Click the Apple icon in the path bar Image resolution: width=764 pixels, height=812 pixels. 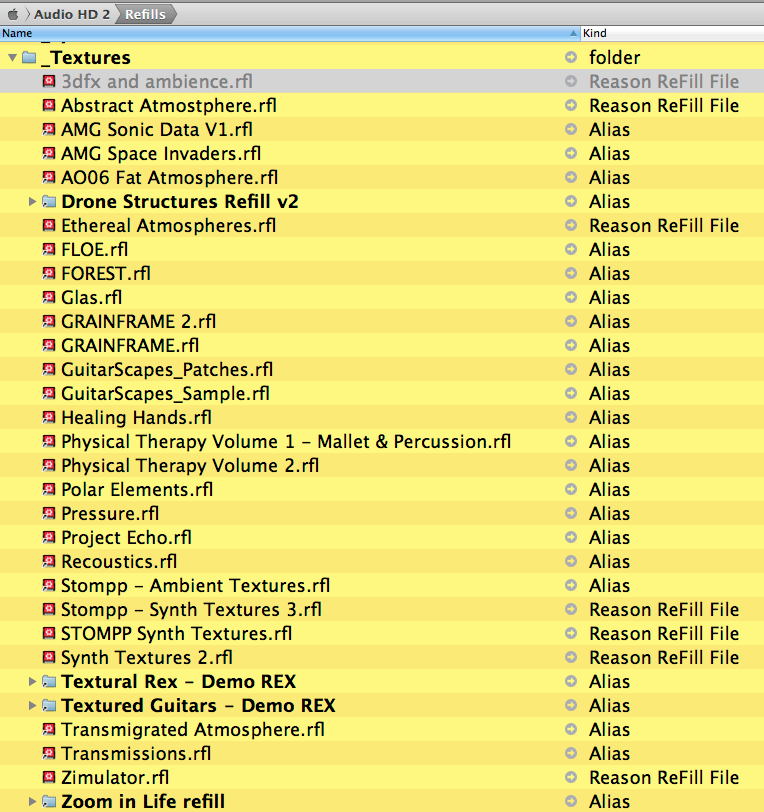pyautogui.click(x=13, y=14)
